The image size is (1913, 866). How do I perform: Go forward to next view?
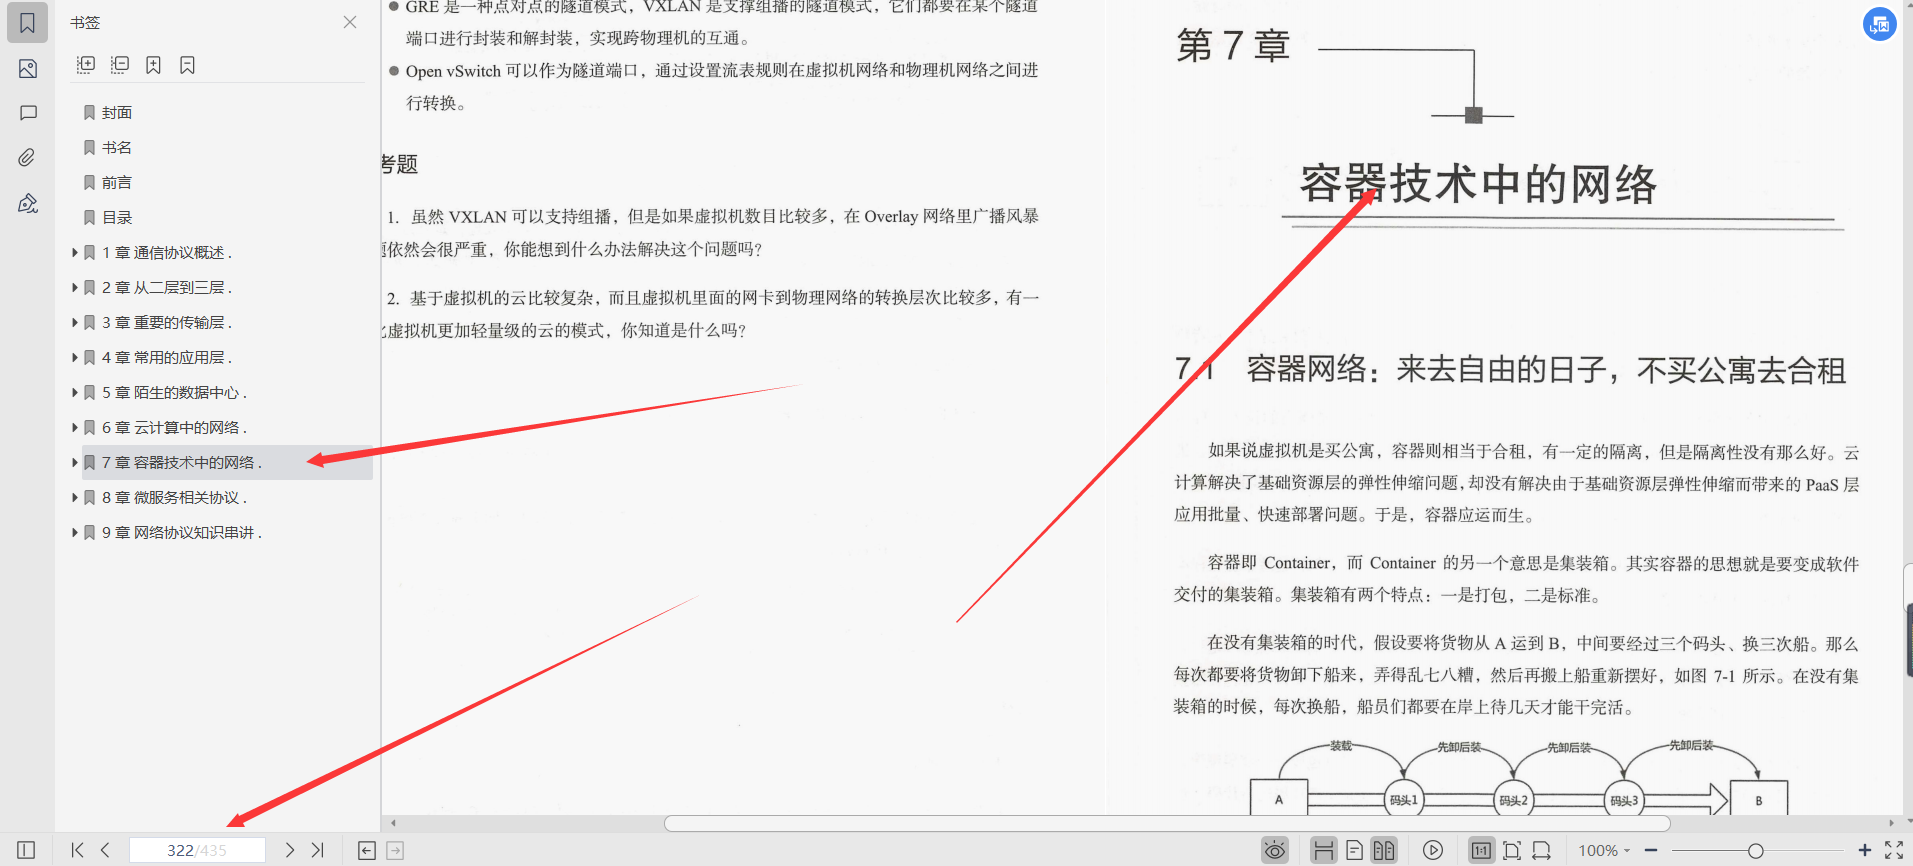click(x=395, y=851)
